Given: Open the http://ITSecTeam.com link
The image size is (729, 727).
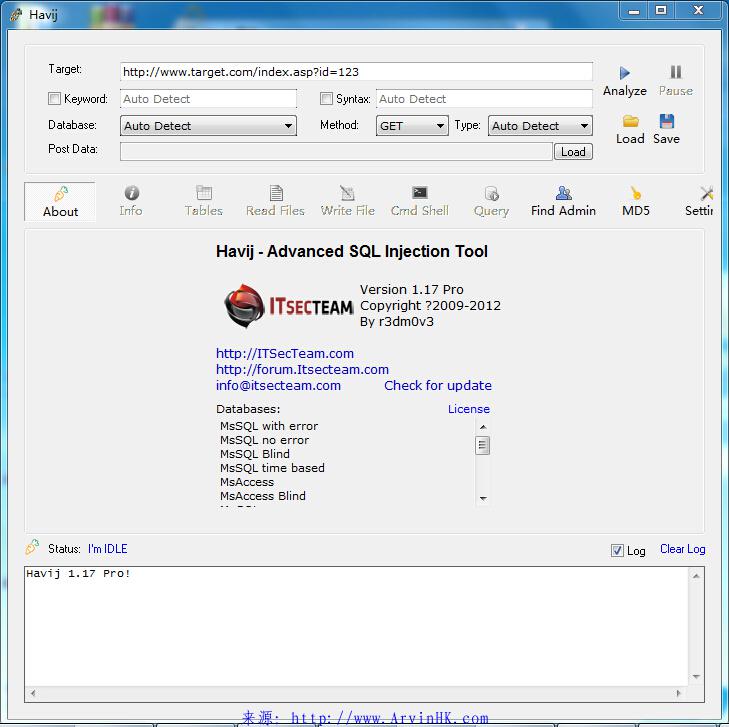Looking at the screenshot, I should point(285,353).
